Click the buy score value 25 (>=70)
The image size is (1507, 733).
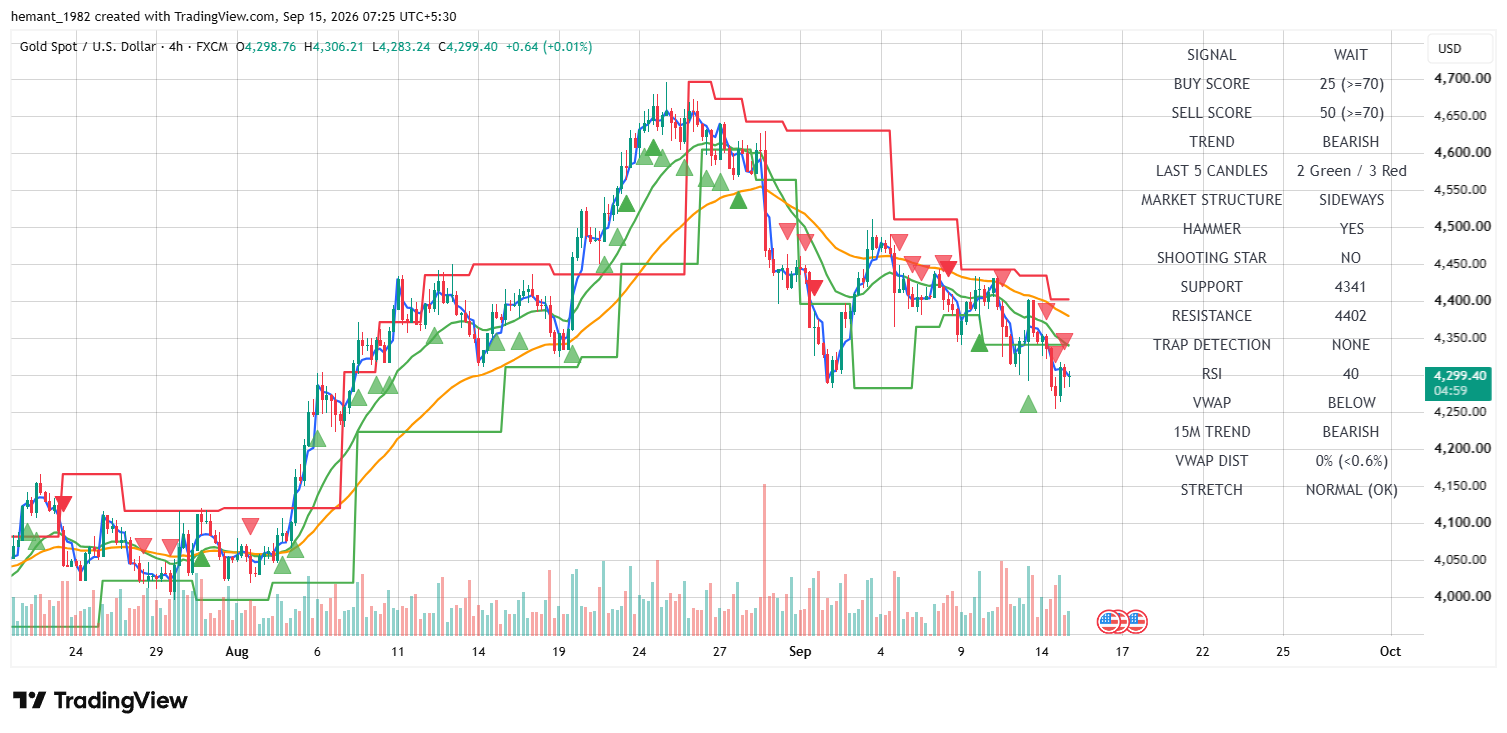click(x=1351, y=84)
